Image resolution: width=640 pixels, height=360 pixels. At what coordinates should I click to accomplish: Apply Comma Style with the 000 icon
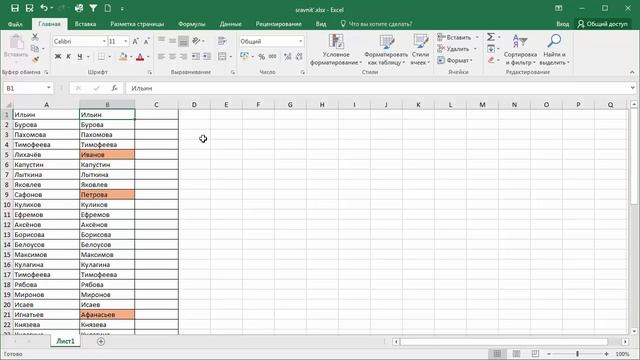pyautogui.click(x=273, y=57)
